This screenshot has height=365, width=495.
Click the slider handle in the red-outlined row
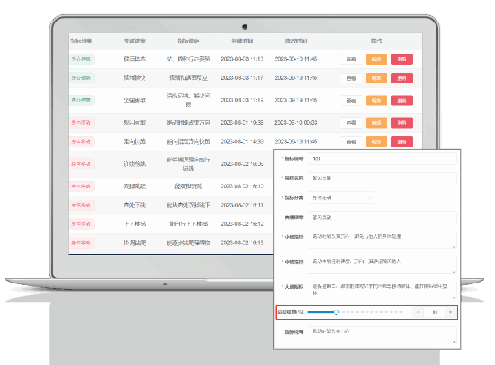[x=336, y=312]
